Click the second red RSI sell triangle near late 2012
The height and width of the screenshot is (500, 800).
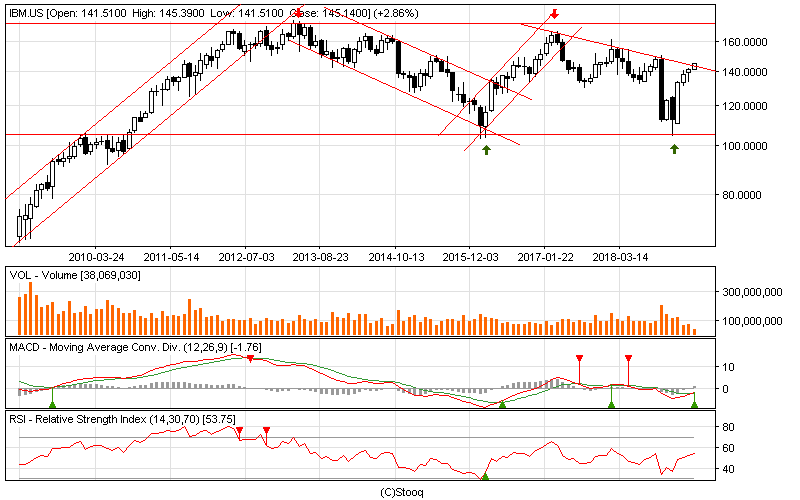(266, 431)
